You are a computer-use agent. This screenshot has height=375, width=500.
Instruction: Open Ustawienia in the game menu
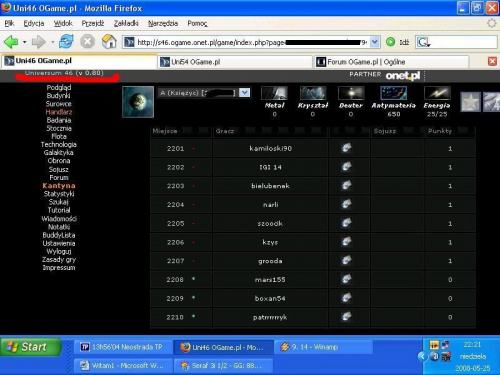pyautogui.click(x=59, y=243)
